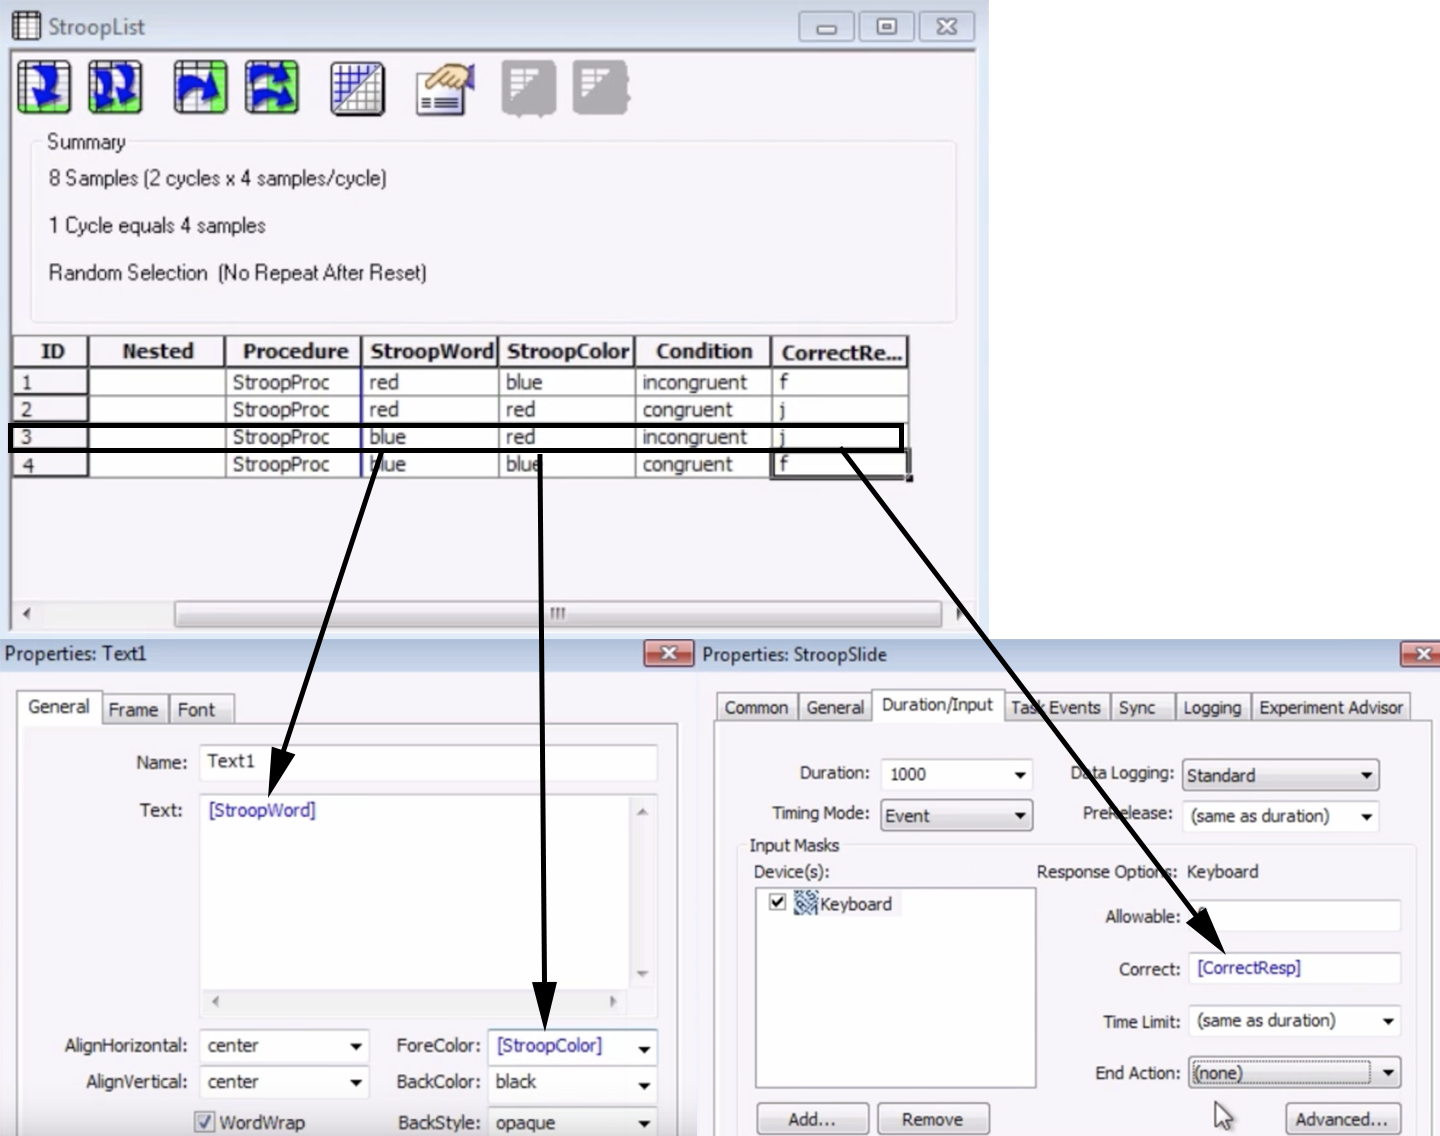
Task: Click the Add Attribute toolbar icon
Action: coord(200,87)
